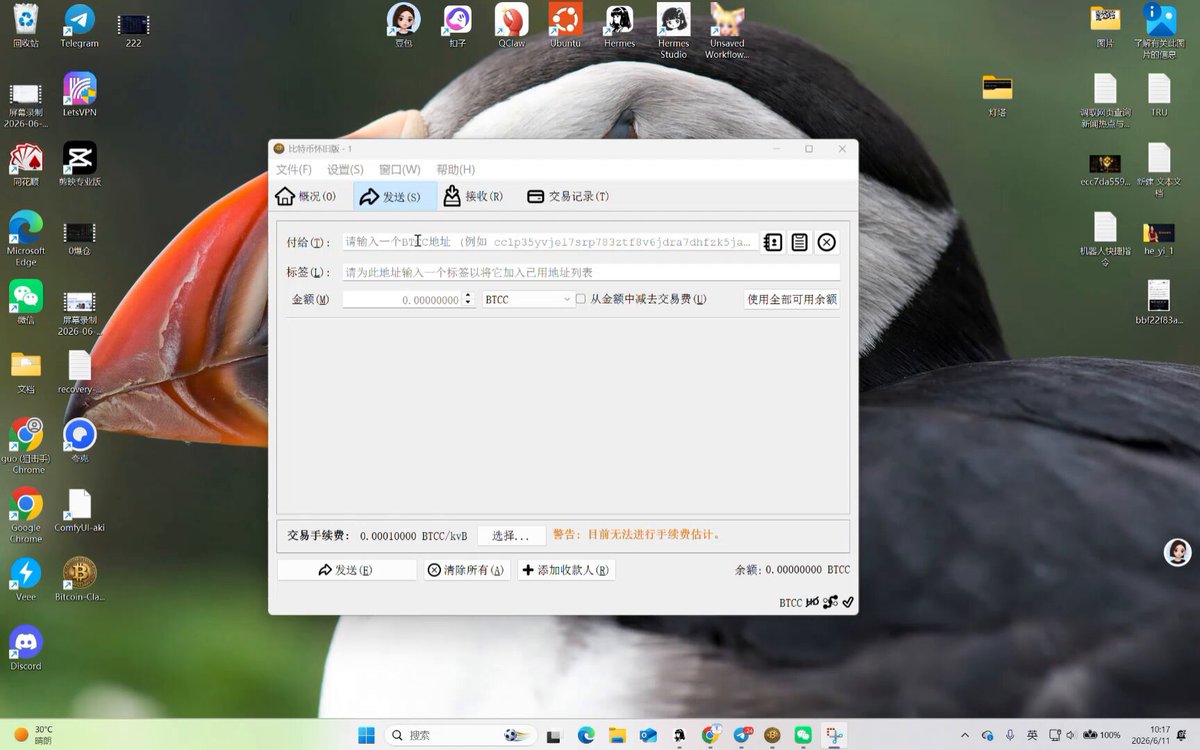Click the circled X clear icon in 付给 row

(827, 242)
